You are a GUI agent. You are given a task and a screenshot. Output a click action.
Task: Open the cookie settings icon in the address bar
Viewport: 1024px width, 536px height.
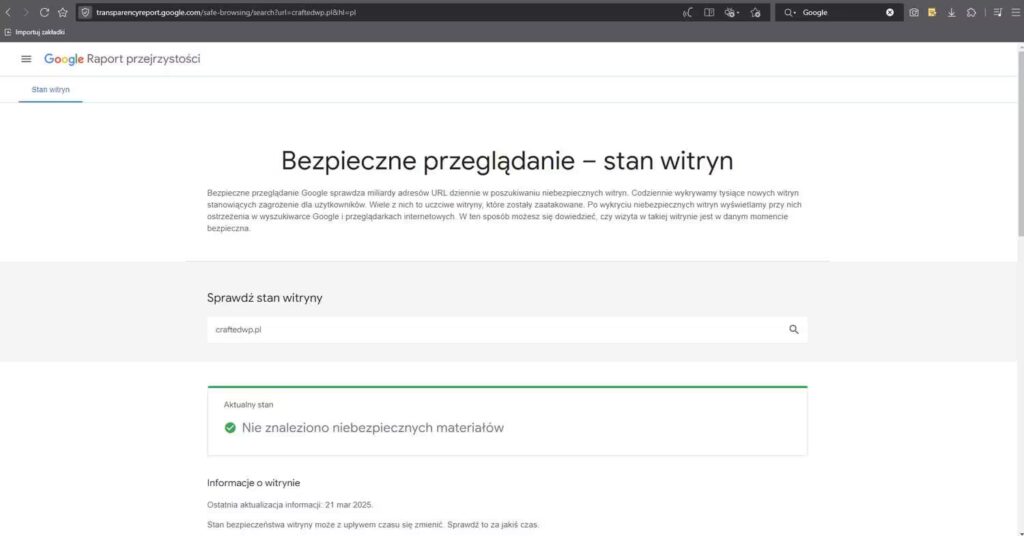[731, 12]
